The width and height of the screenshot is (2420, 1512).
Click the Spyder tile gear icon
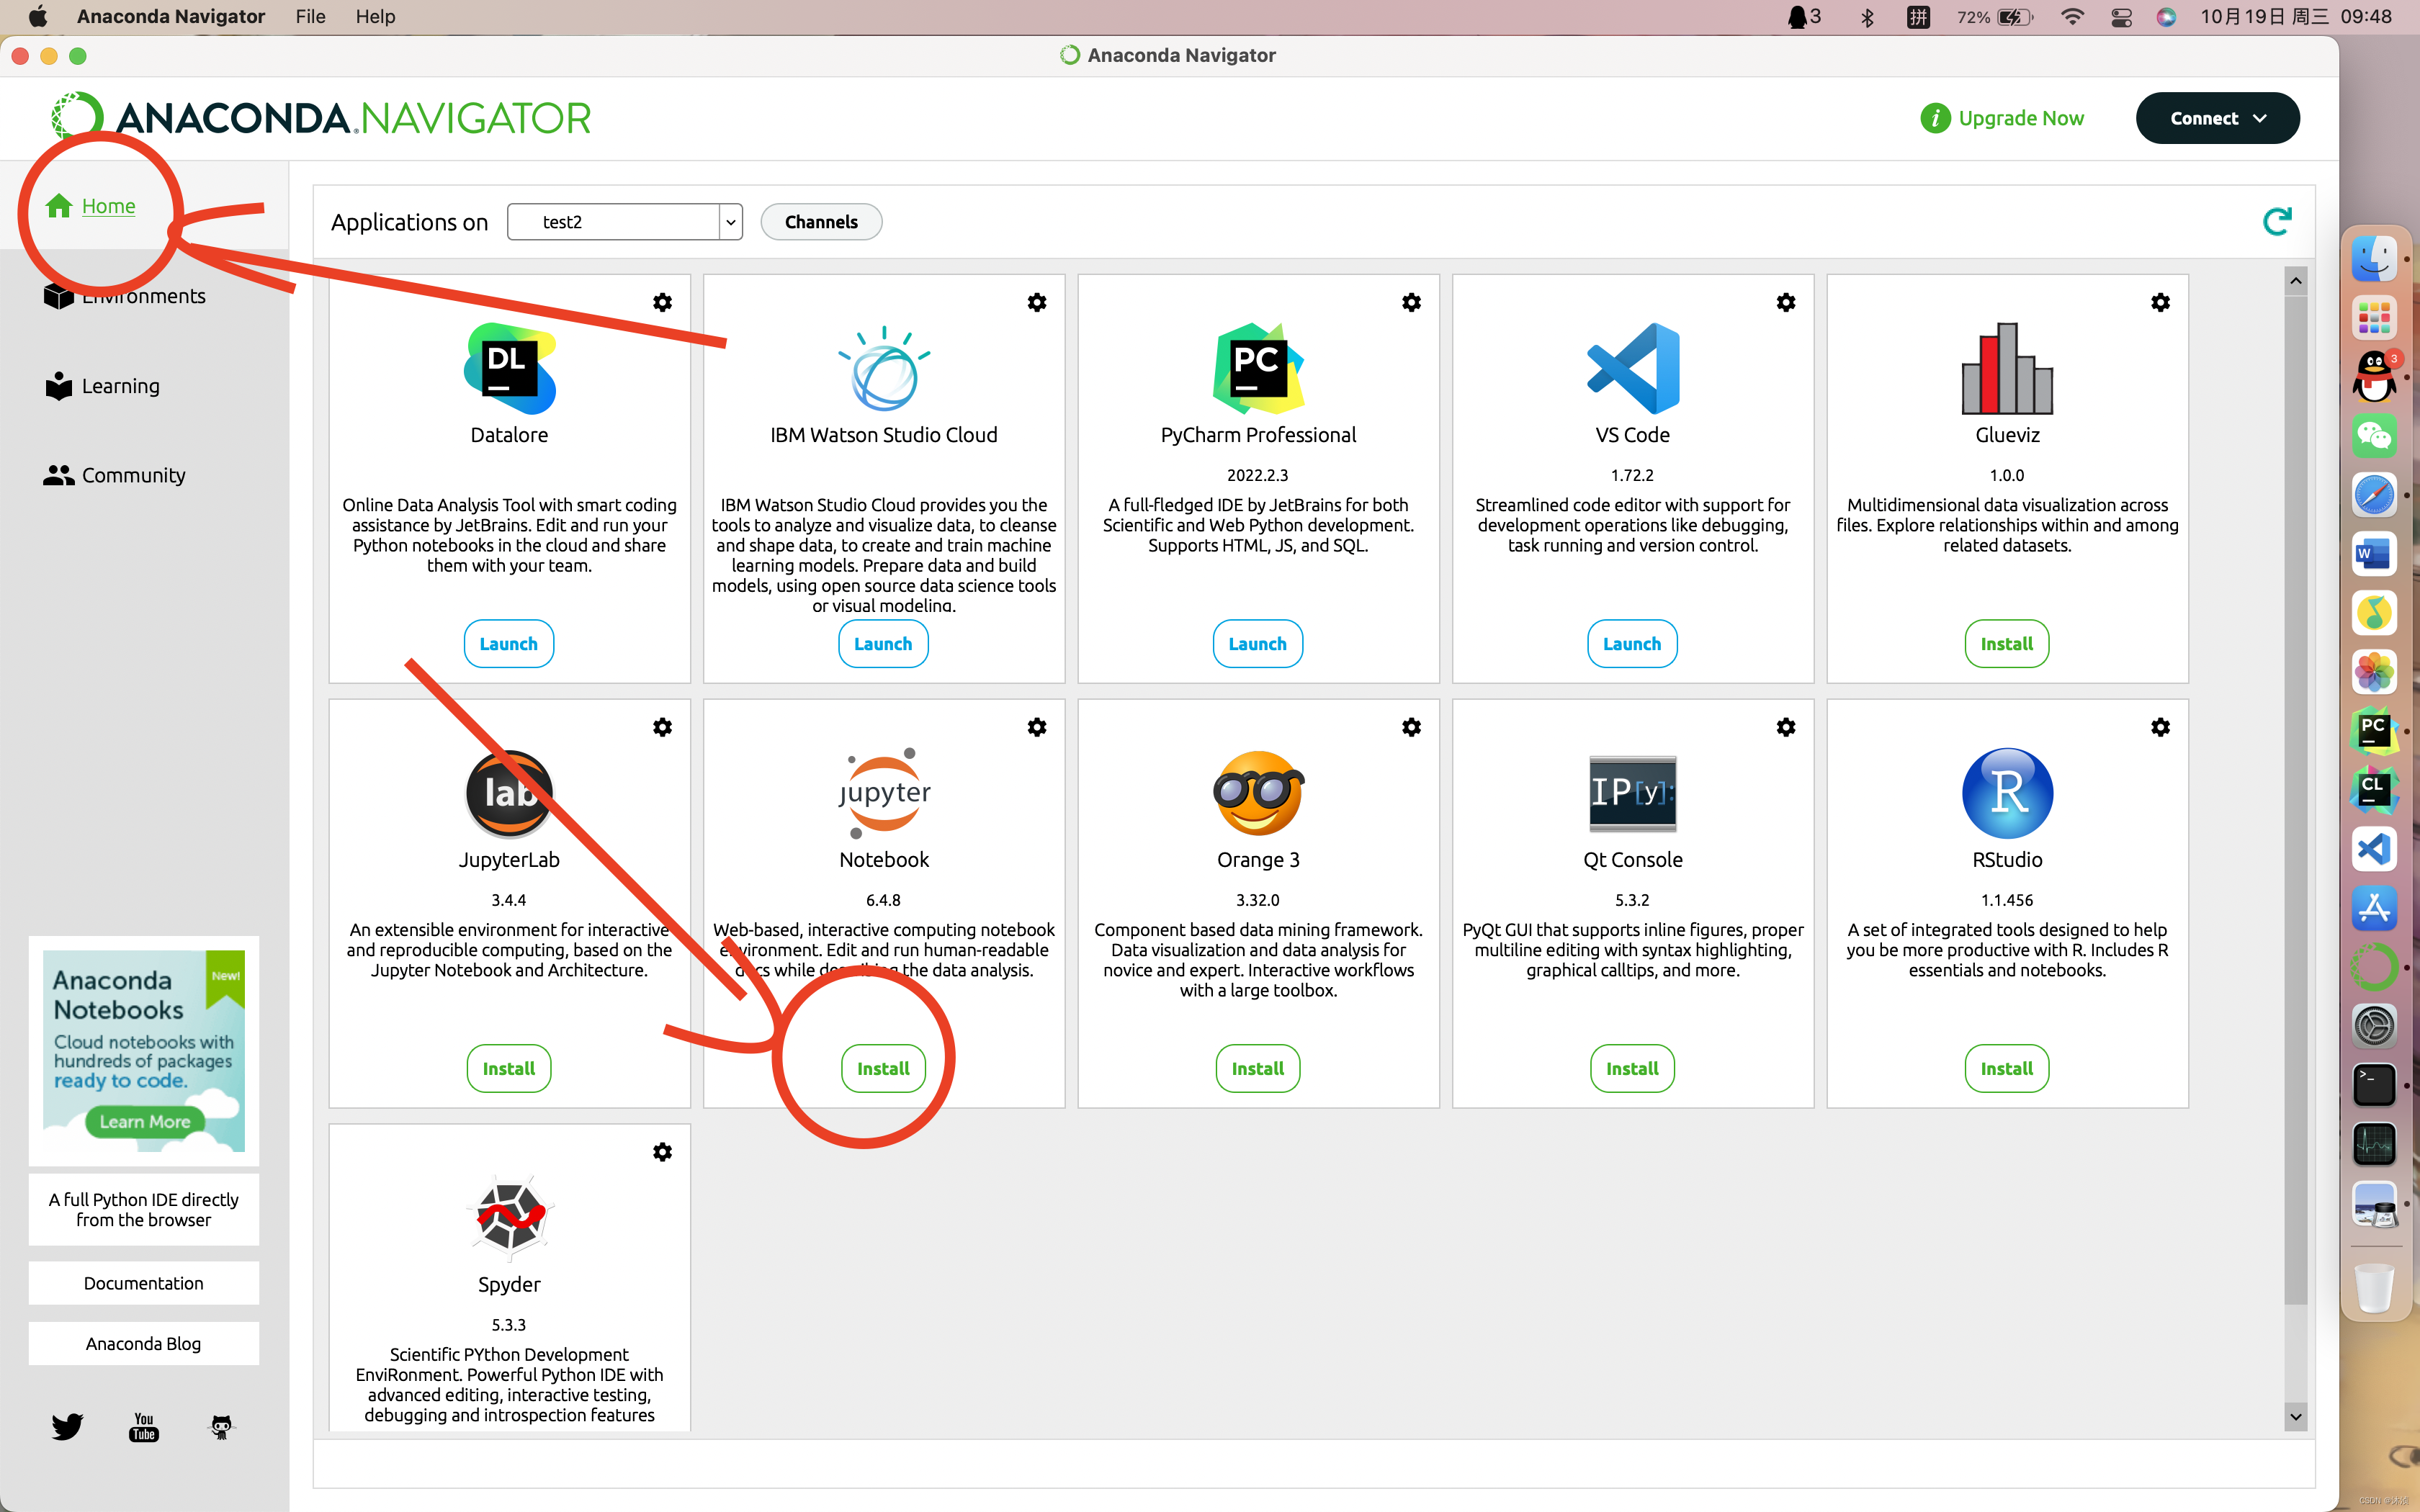(662, 1152)
